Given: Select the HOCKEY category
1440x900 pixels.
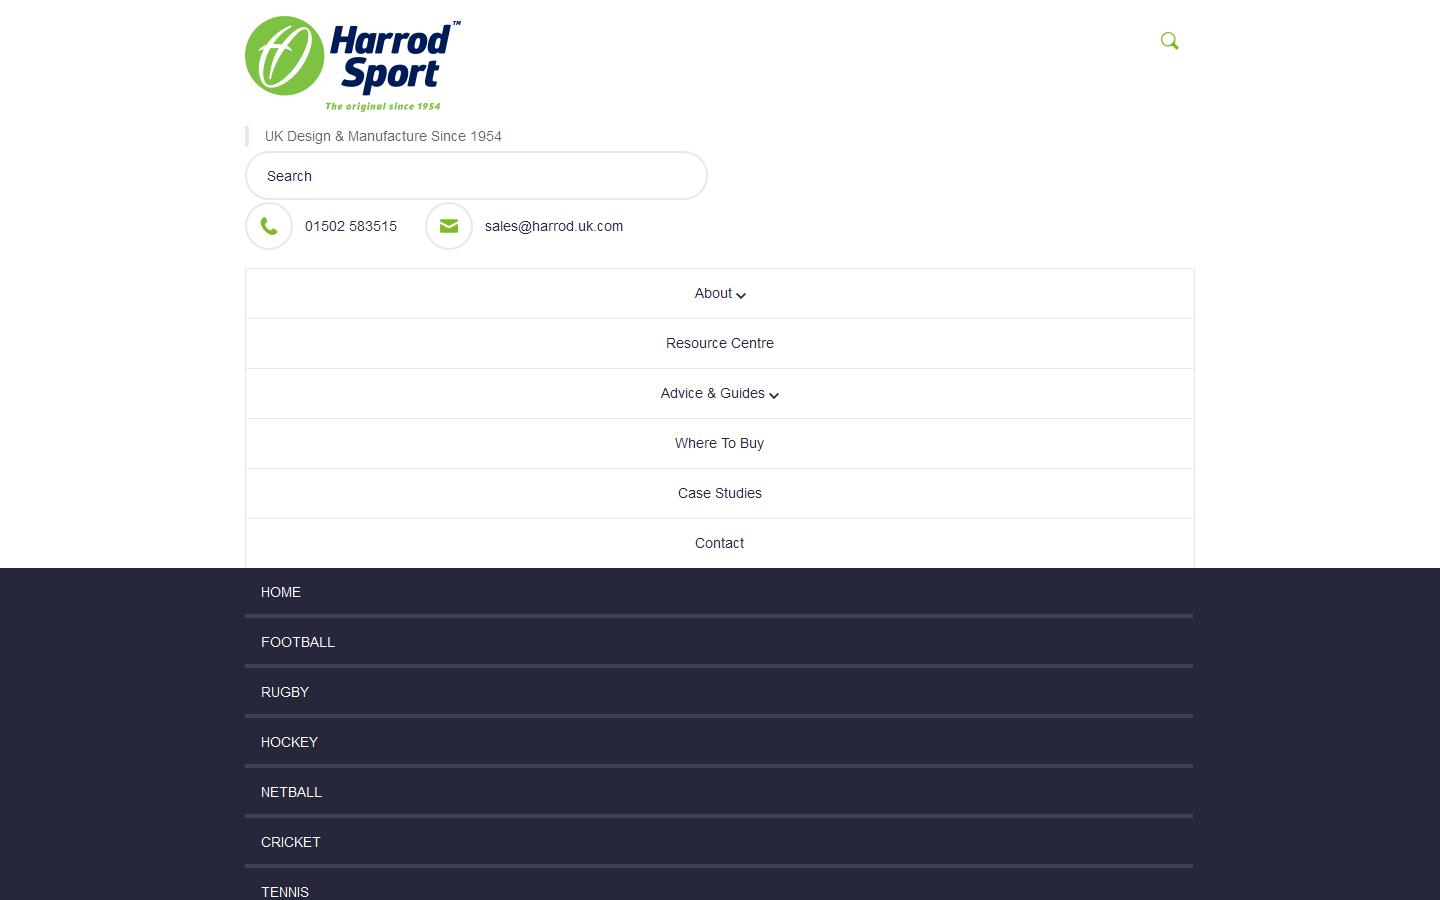Looking at the screenshot, I should click(x=289, y=742).
